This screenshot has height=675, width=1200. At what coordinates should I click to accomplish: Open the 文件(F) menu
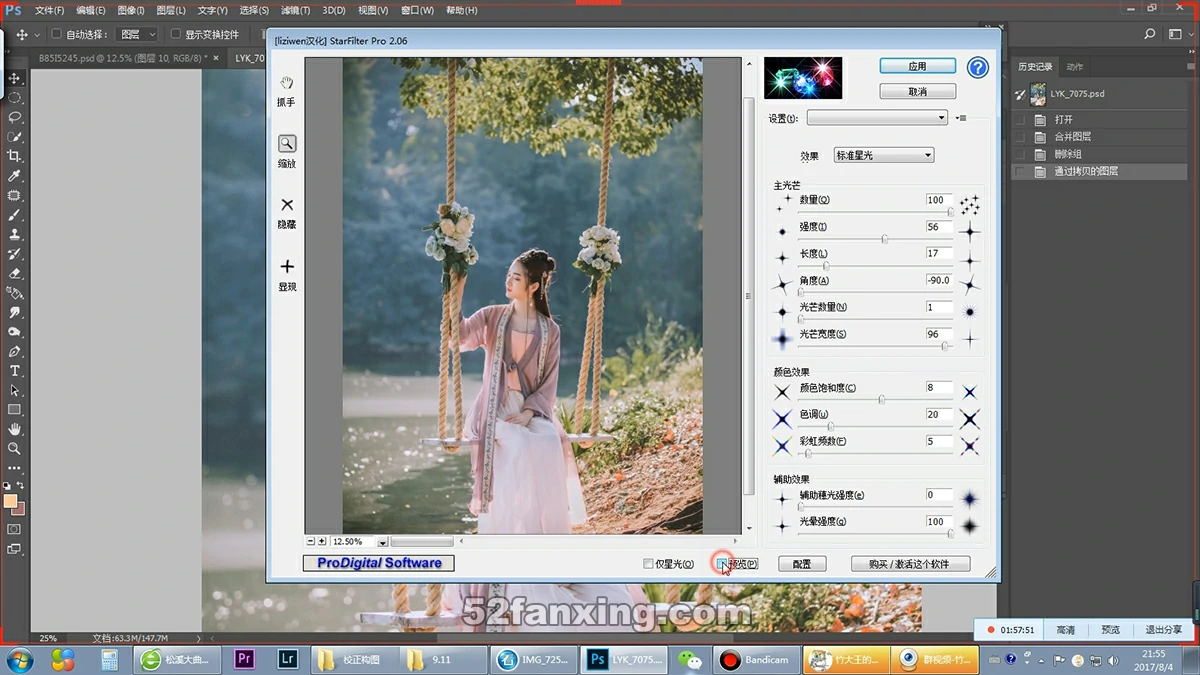(49, 10)
